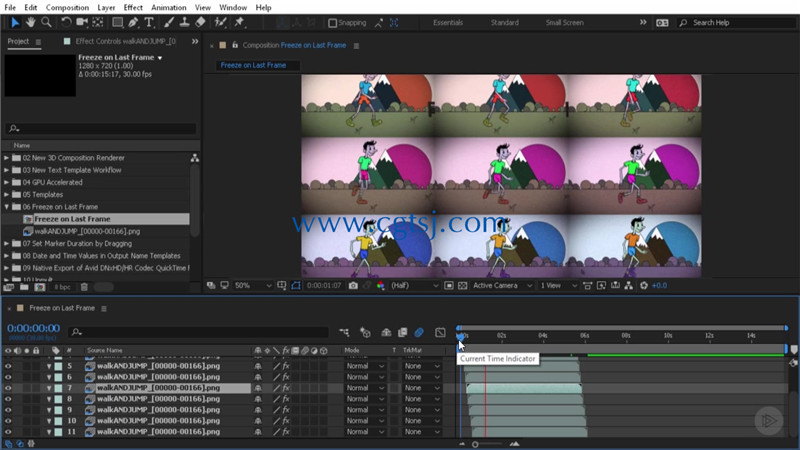Click the channel color display icon
The image size is (800, 450).
click(381, 286)
